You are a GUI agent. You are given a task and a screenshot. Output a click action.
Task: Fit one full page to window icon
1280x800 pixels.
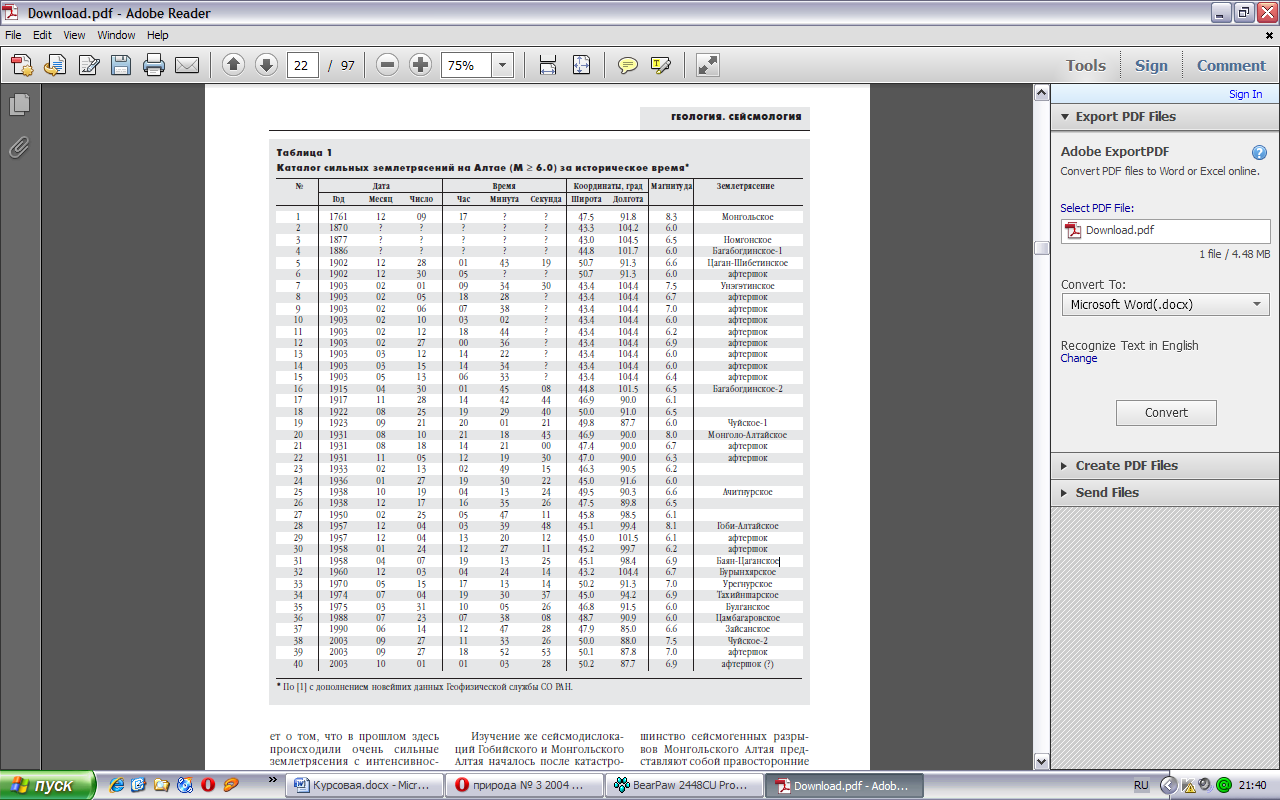(581, 65)
